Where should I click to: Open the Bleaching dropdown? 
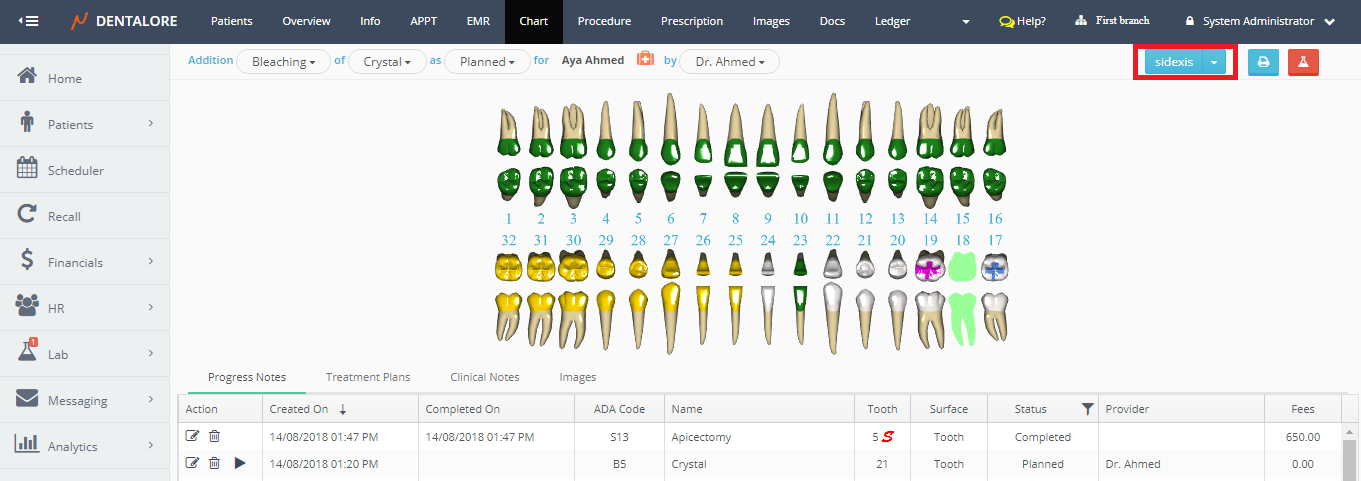point(283,62)
